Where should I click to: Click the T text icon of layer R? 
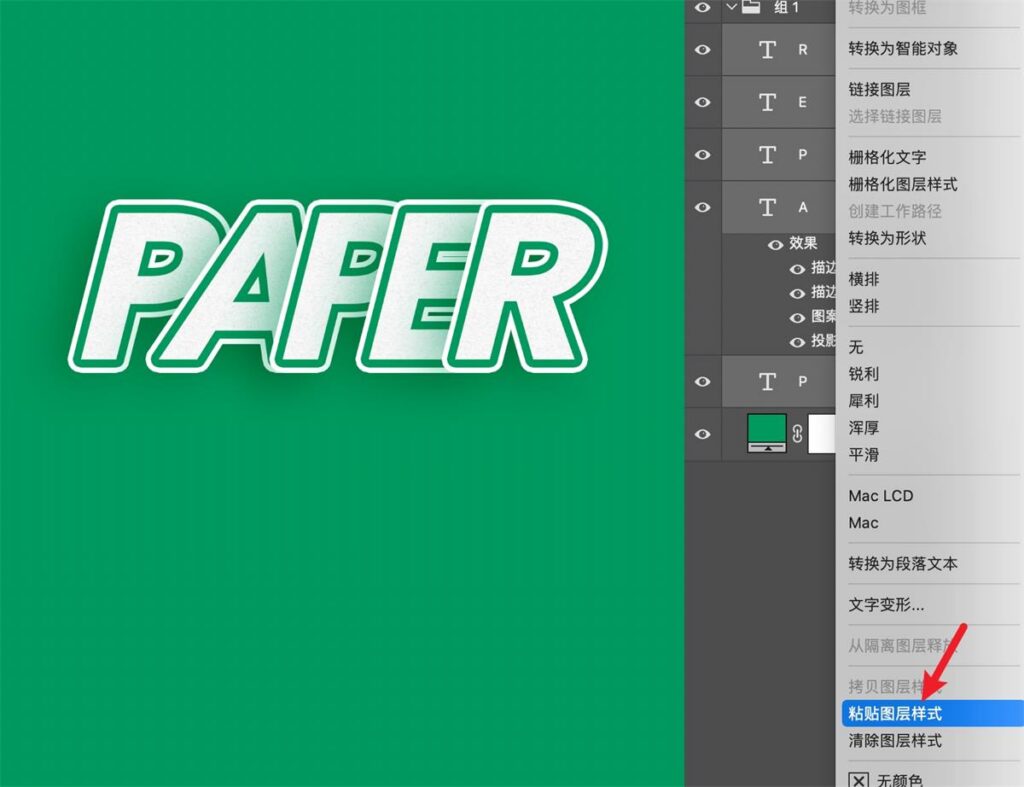(767, 50)
